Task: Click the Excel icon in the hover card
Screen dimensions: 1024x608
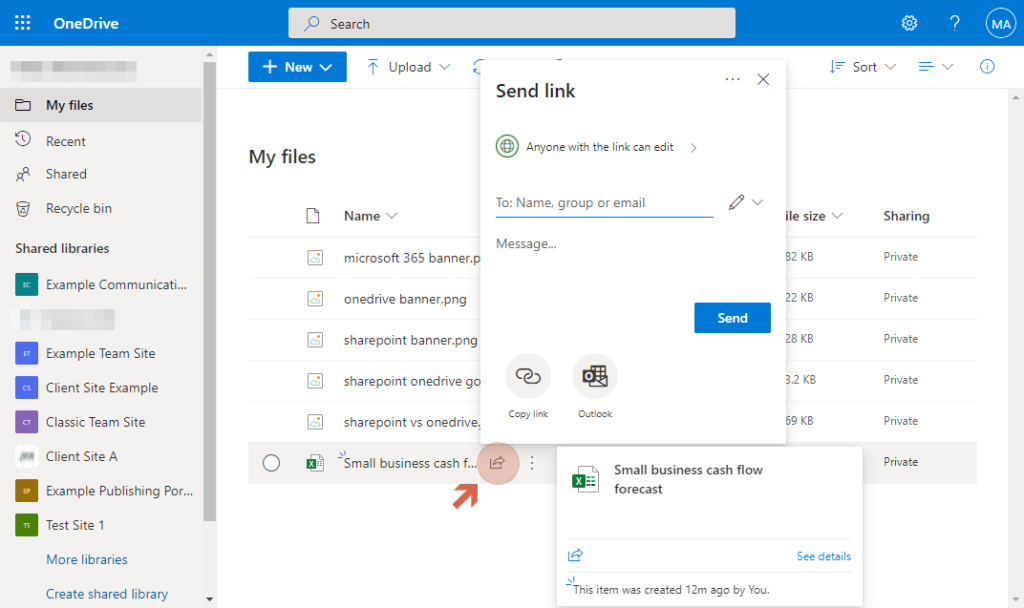Action: 585,480
